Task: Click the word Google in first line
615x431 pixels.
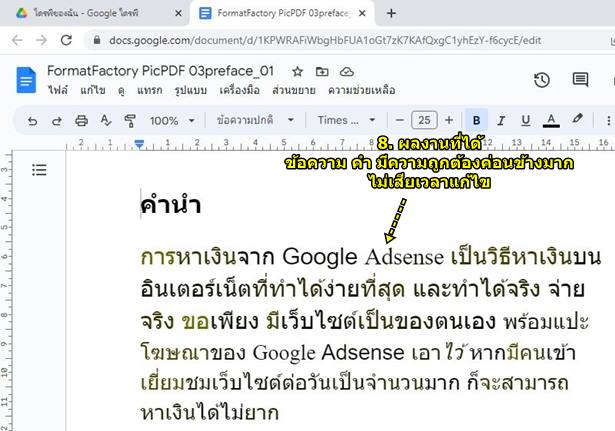Action: click(x=320, y=257)
